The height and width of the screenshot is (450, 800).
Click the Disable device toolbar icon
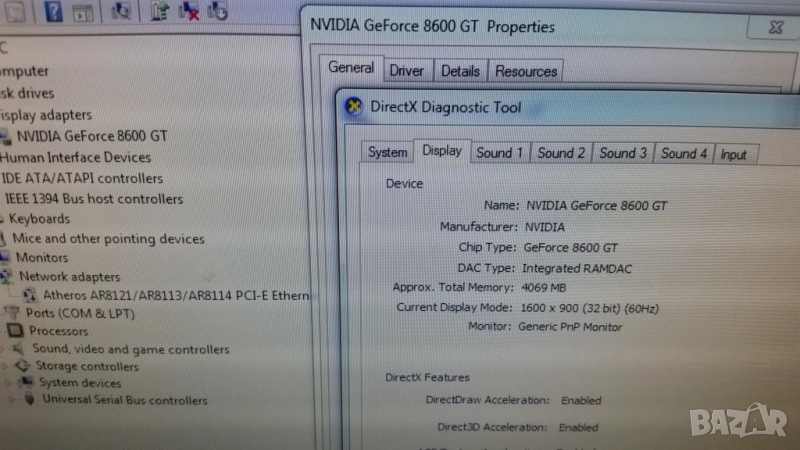point(217,11)
